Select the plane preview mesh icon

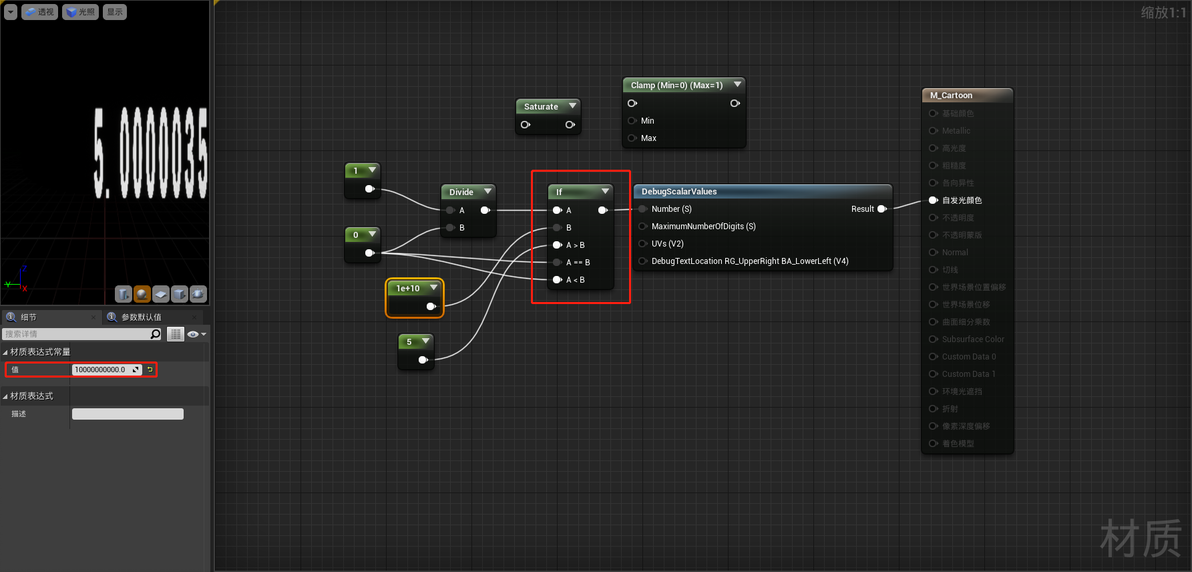pos(160,294)
